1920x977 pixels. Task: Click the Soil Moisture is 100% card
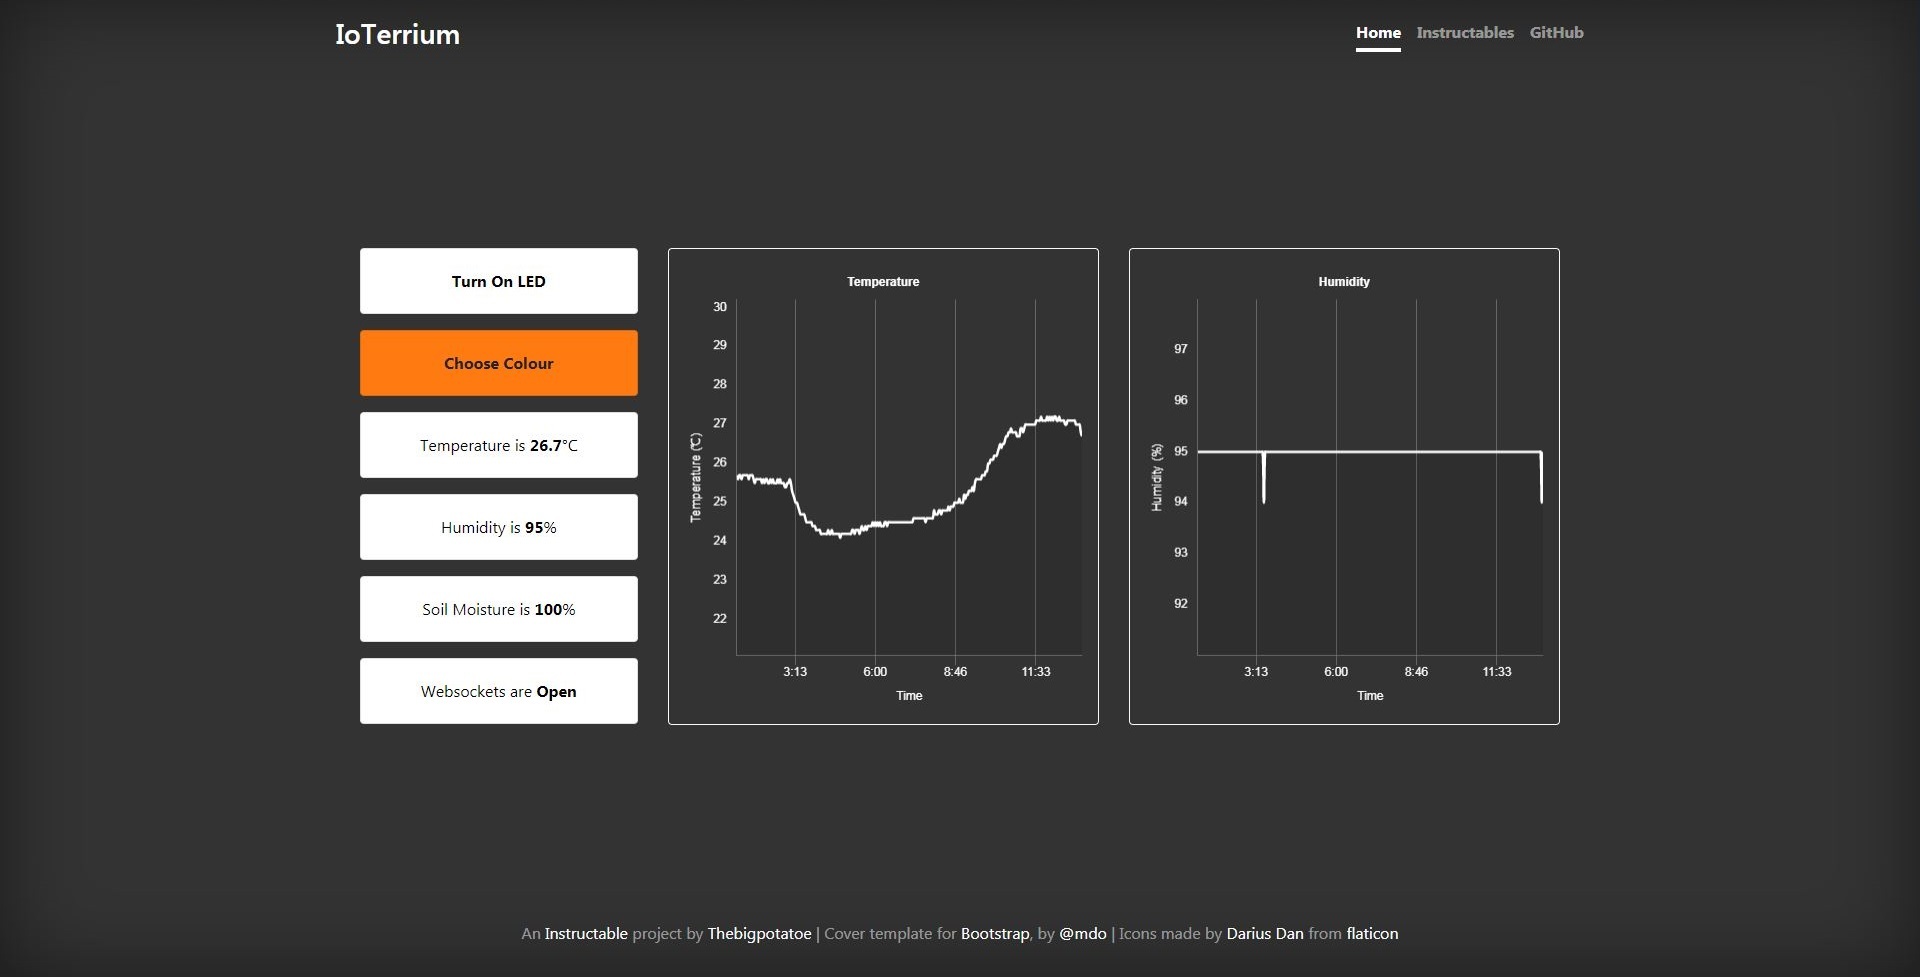pos(498,609)
